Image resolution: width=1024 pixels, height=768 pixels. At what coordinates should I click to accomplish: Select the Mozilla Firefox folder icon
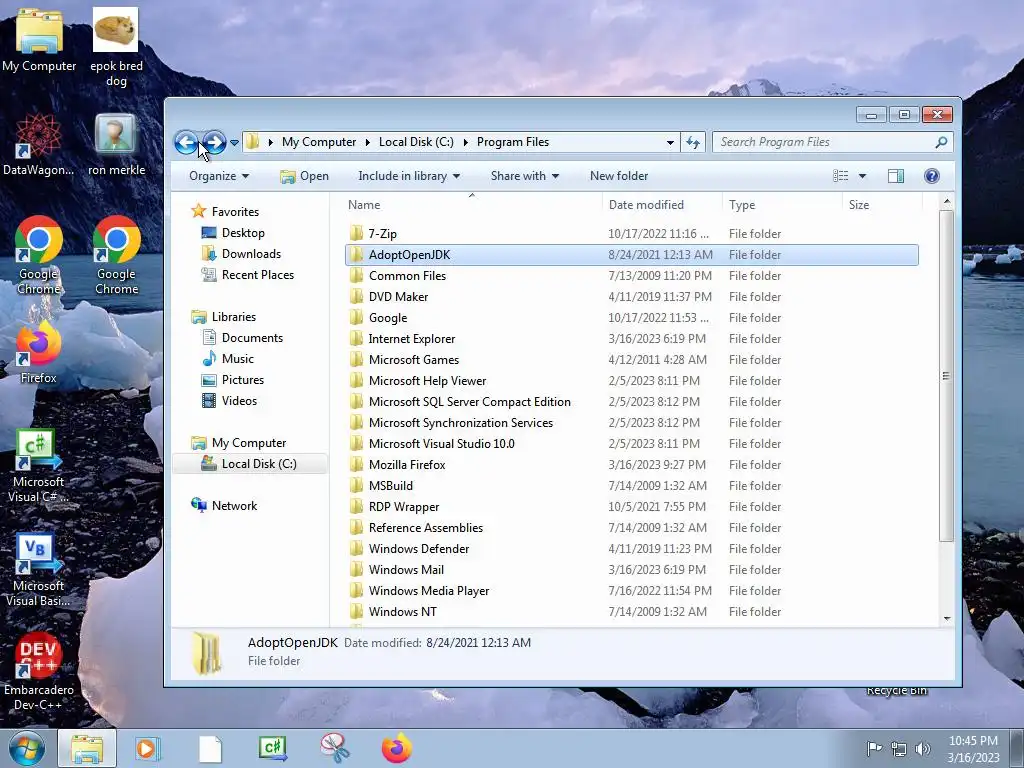(x=357, y=464)
